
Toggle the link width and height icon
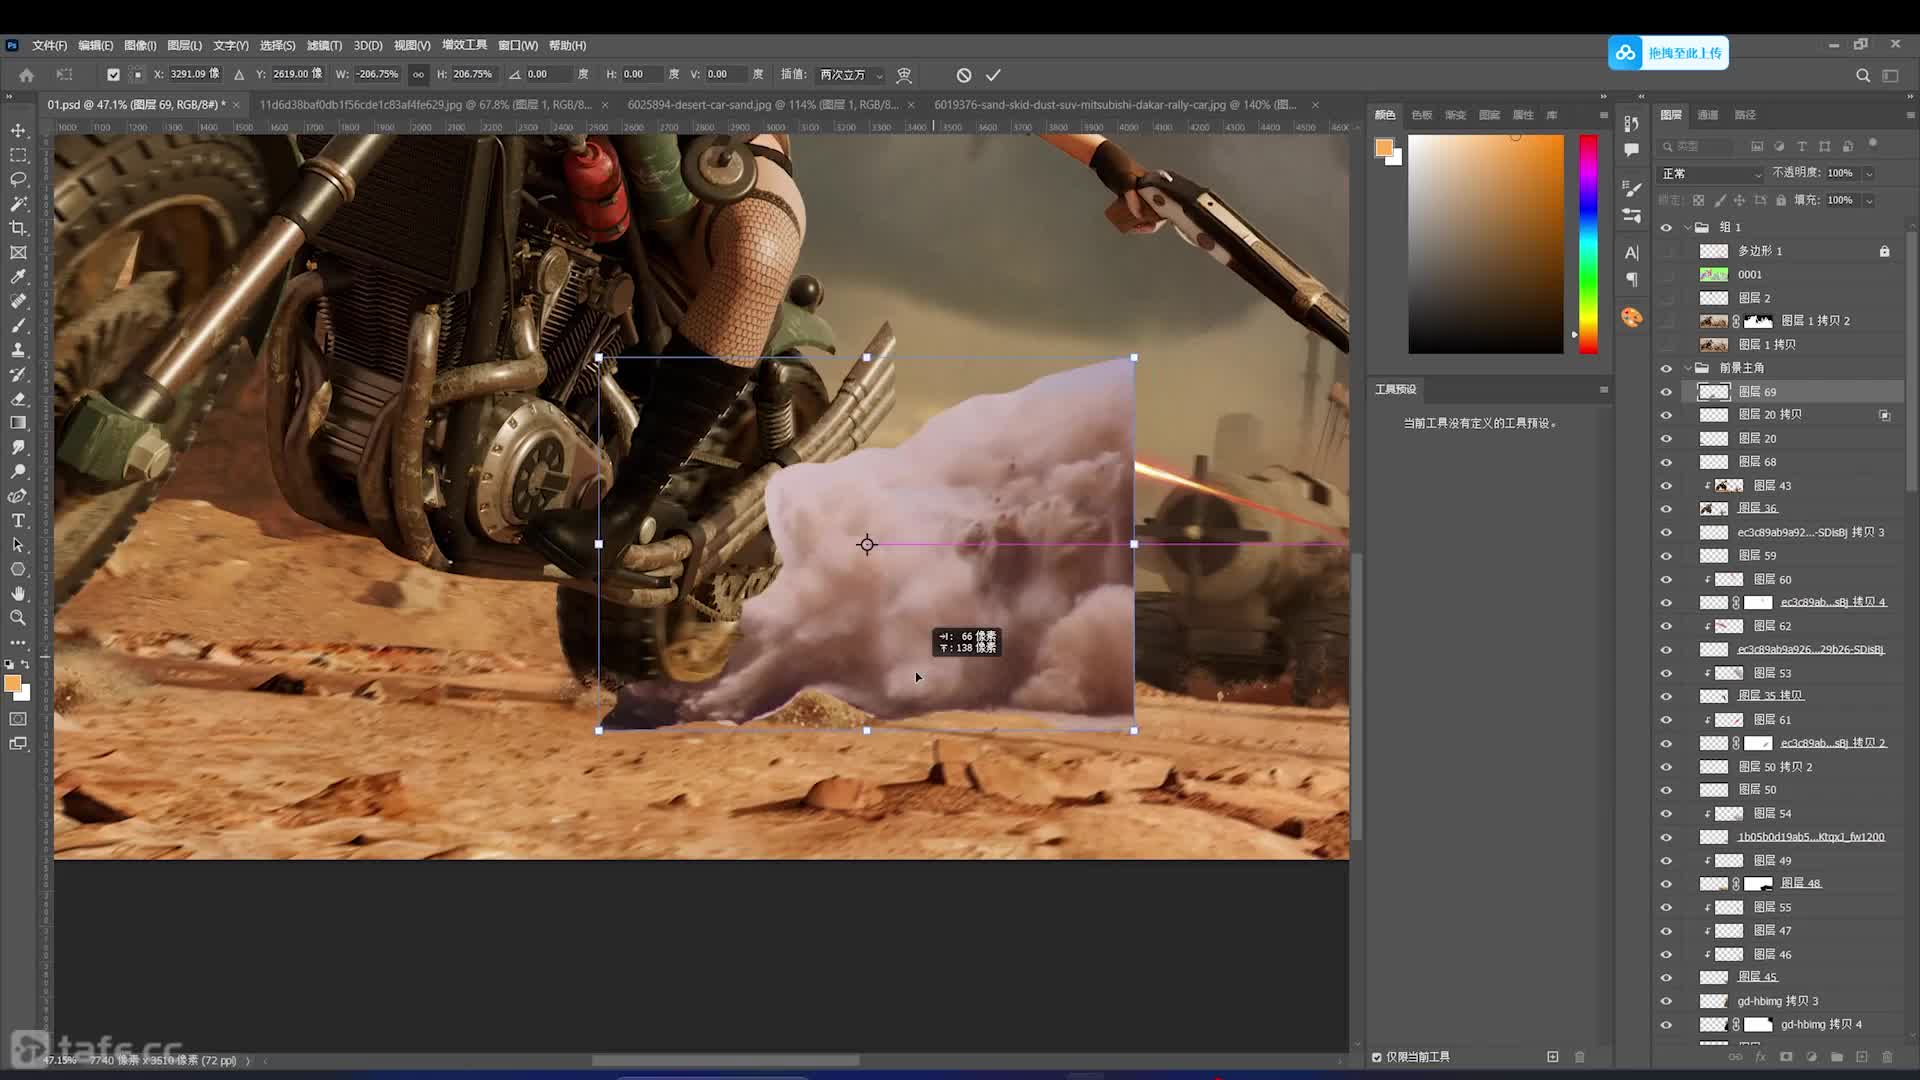point(418,75)
